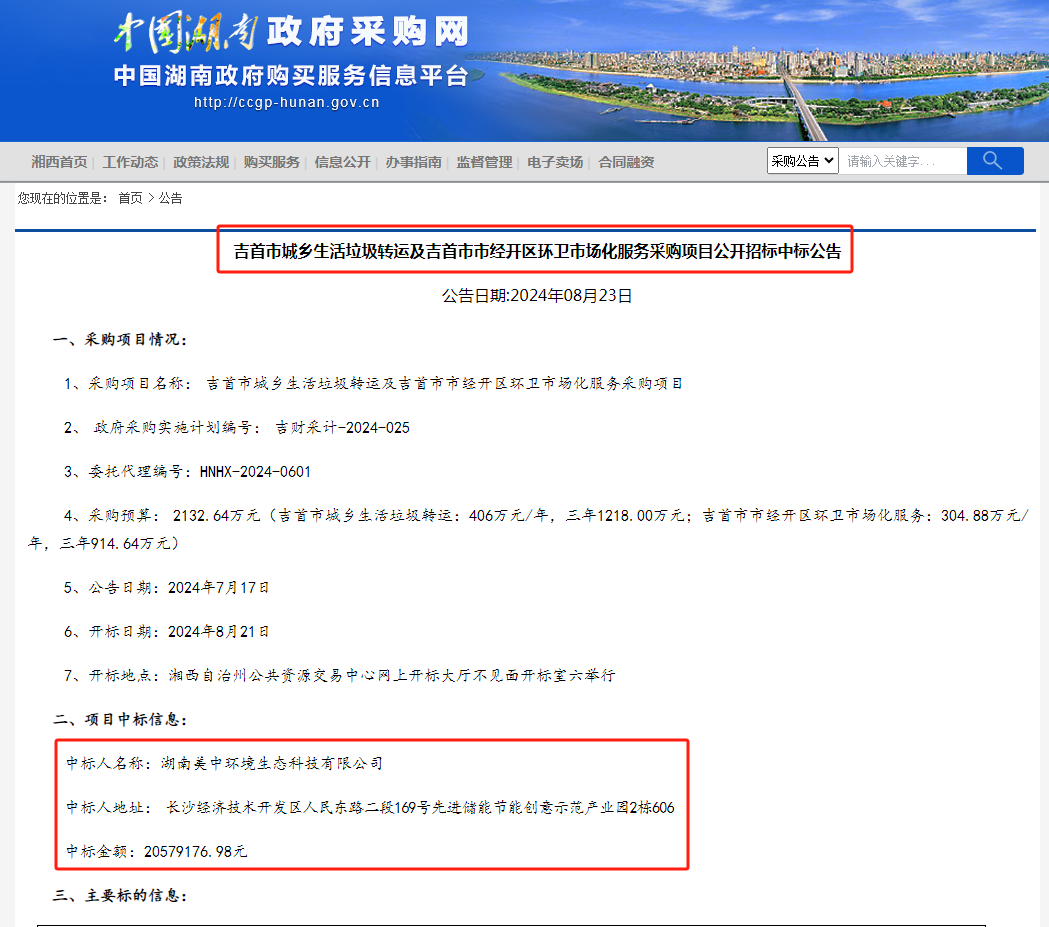This screenshot has height=927, width=1049.
Task: Open the 监督管理 section
Action: pos(483,161)
